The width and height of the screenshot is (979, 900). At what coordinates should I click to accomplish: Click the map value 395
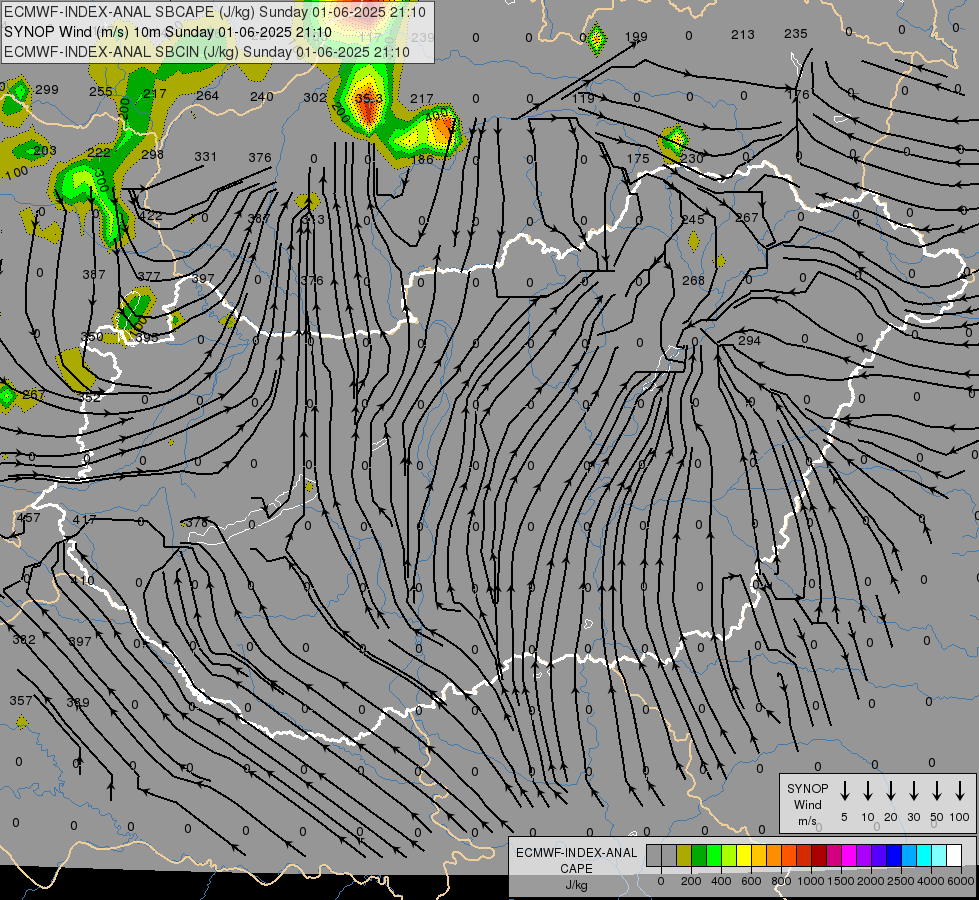click(147, 337)
